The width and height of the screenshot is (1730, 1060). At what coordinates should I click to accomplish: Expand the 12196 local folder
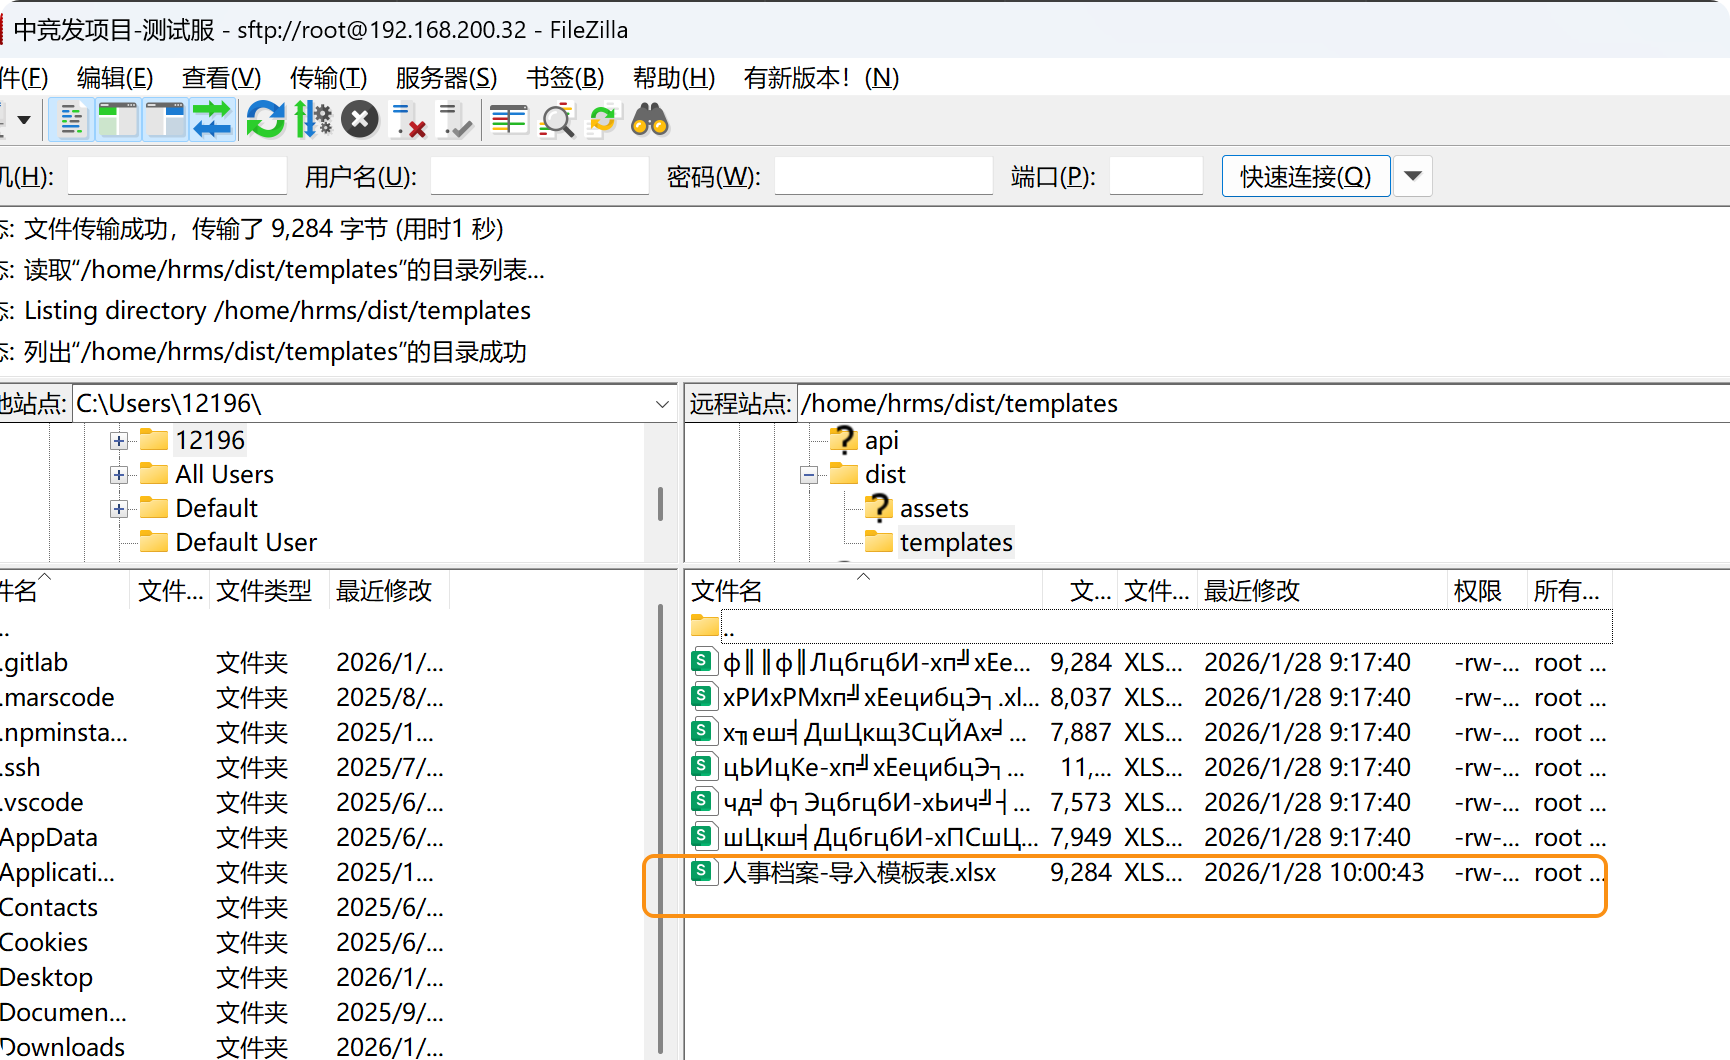tap(119, 441)
